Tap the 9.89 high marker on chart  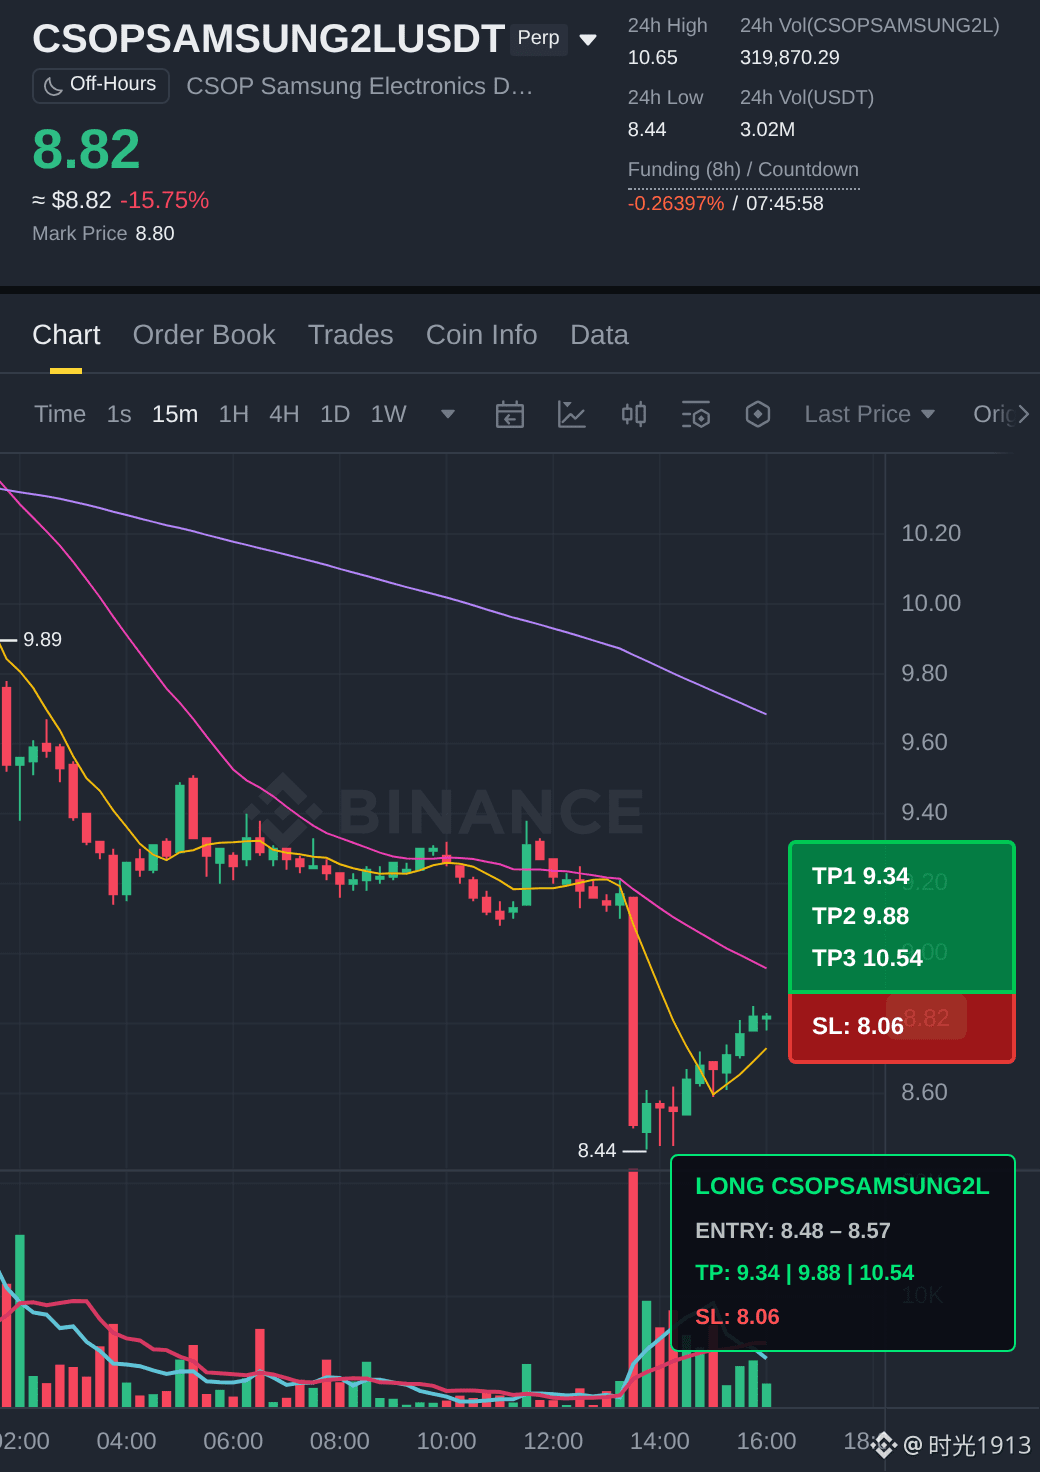click(42, 639)
